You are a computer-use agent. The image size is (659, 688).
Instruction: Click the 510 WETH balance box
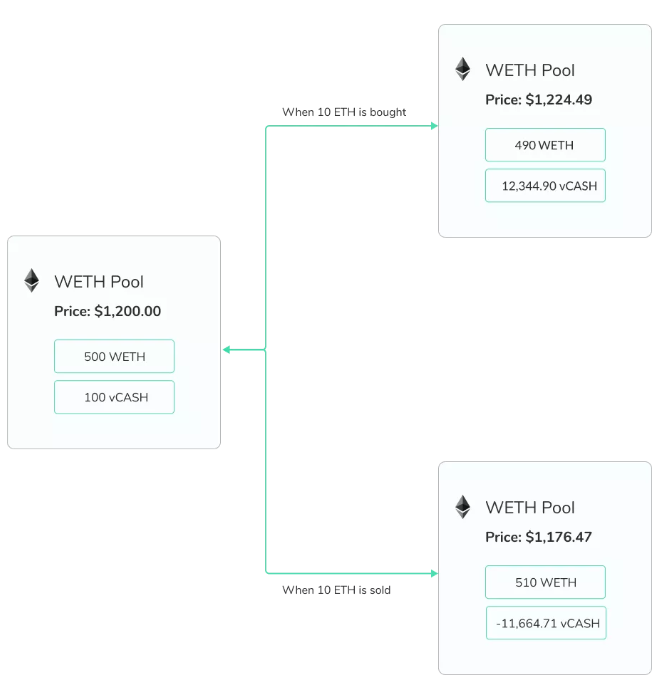pos(545,582)
